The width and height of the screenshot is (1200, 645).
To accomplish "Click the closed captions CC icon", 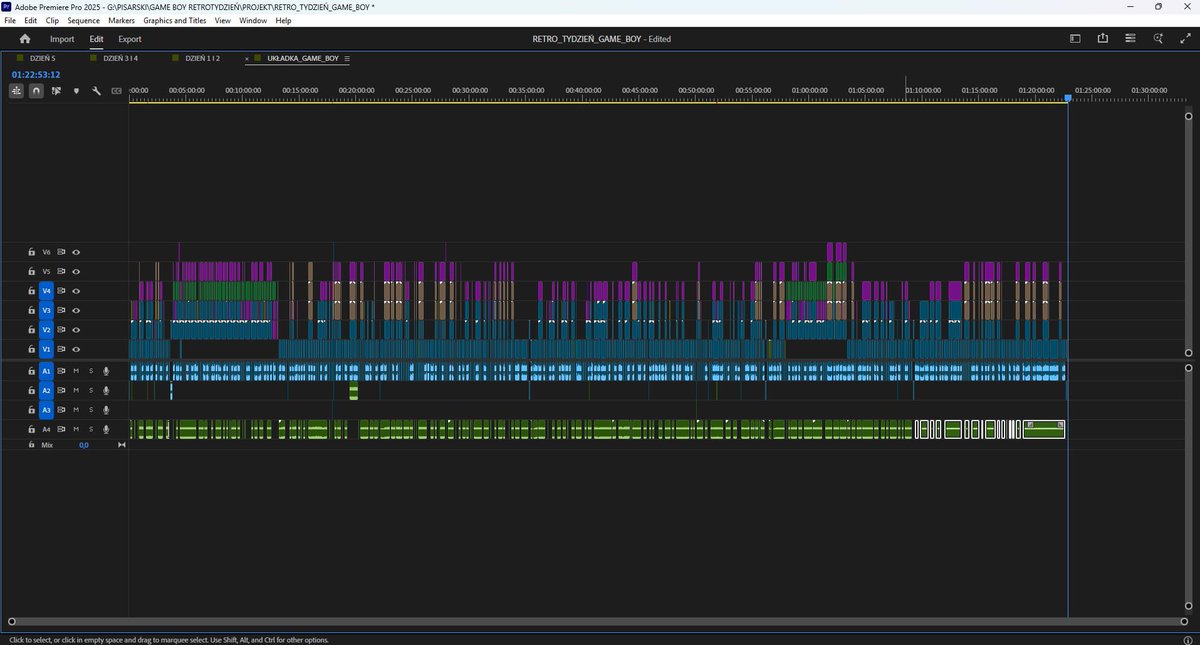I will pyautogui.click(x=116, y=91).
